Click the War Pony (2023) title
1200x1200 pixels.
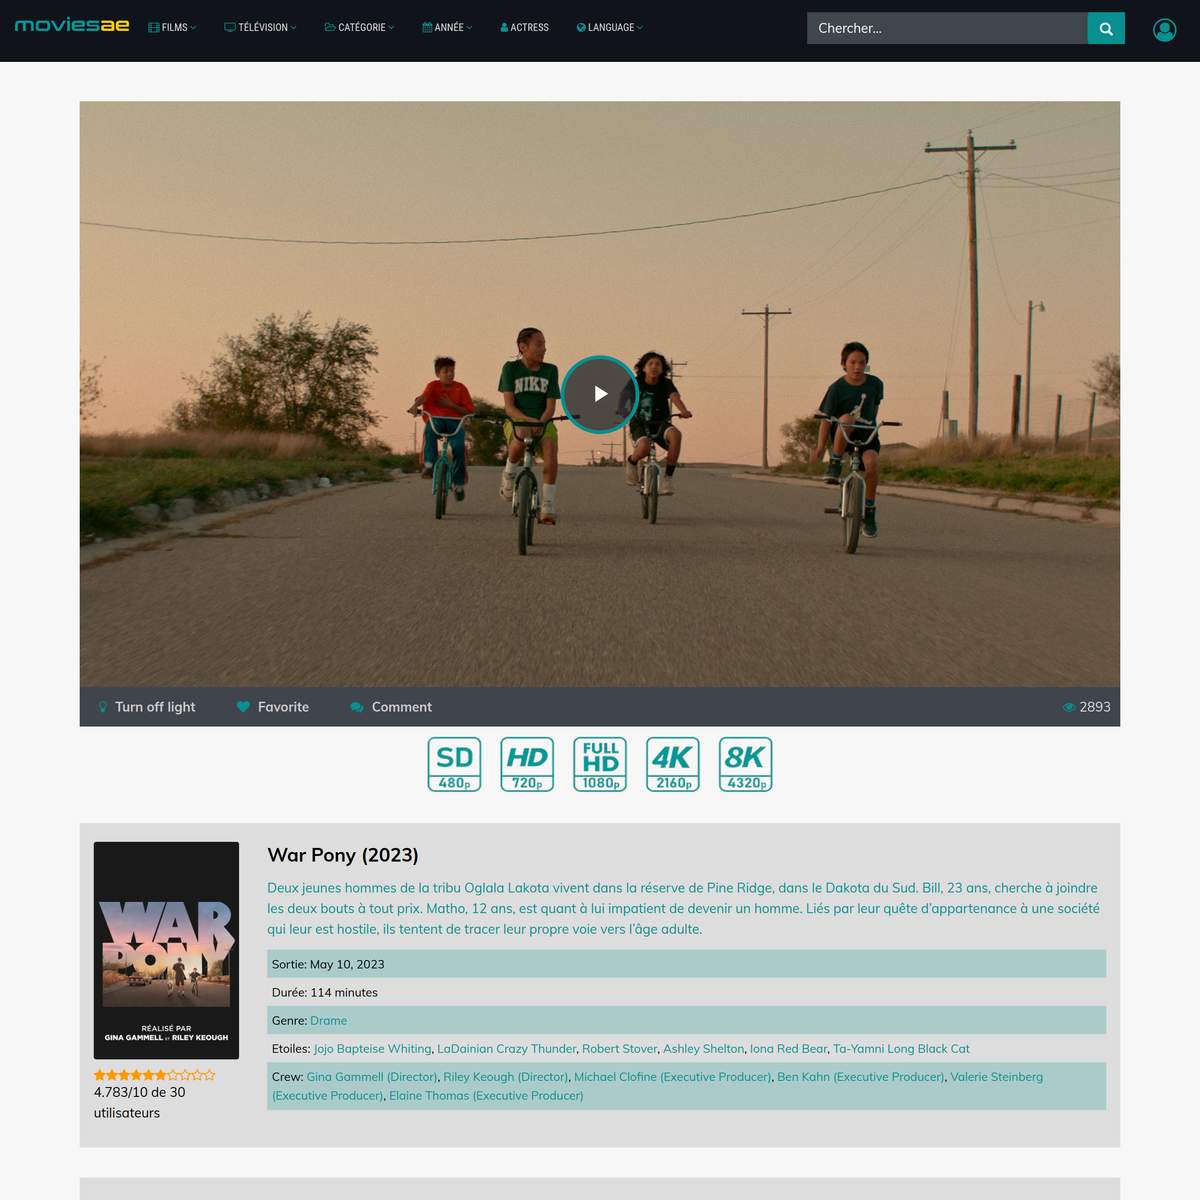[343, 855]
